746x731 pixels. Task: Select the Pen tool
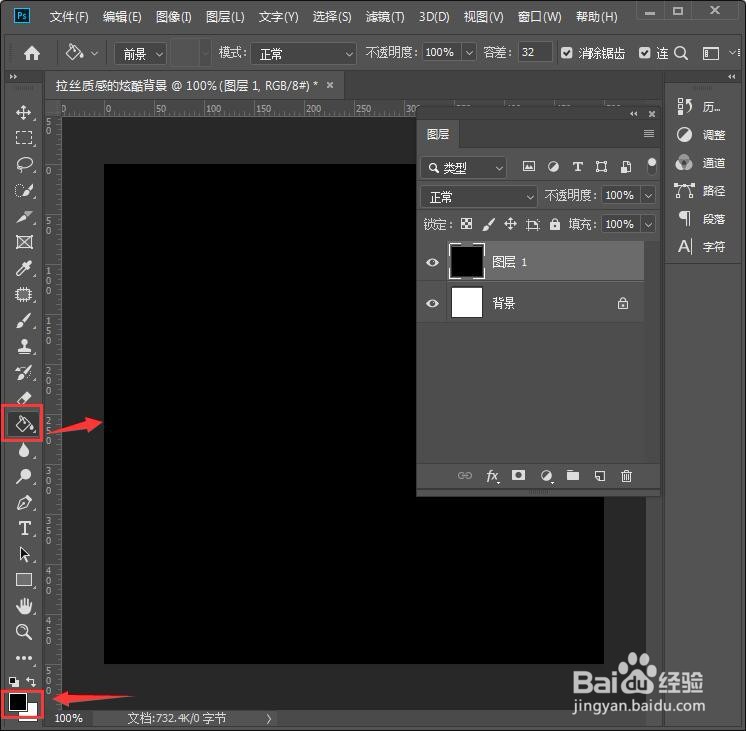point(24,502)
